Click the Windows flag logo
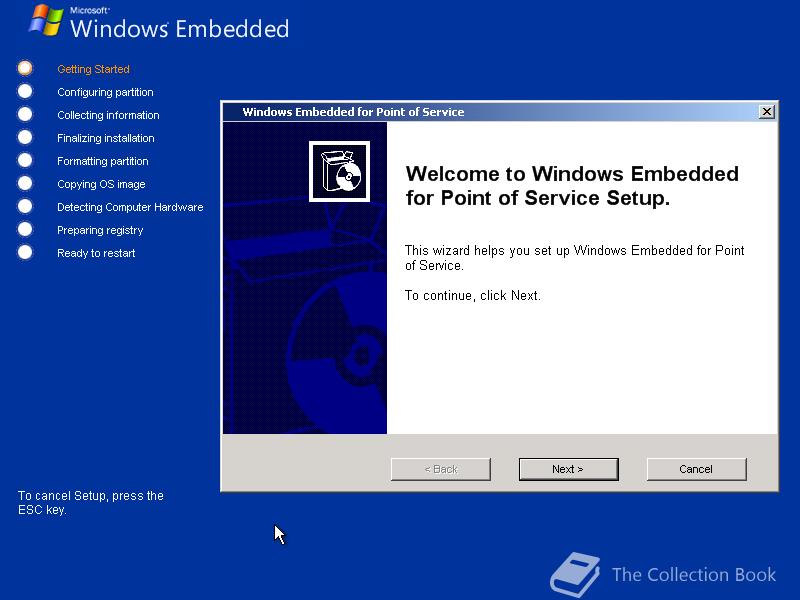 click(x=46, y=20)
